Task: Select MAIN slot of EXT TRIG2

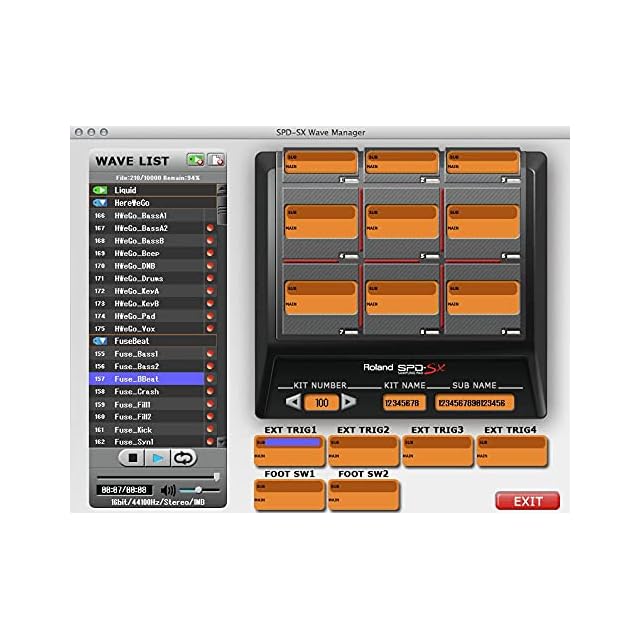Action: point(363,456)
